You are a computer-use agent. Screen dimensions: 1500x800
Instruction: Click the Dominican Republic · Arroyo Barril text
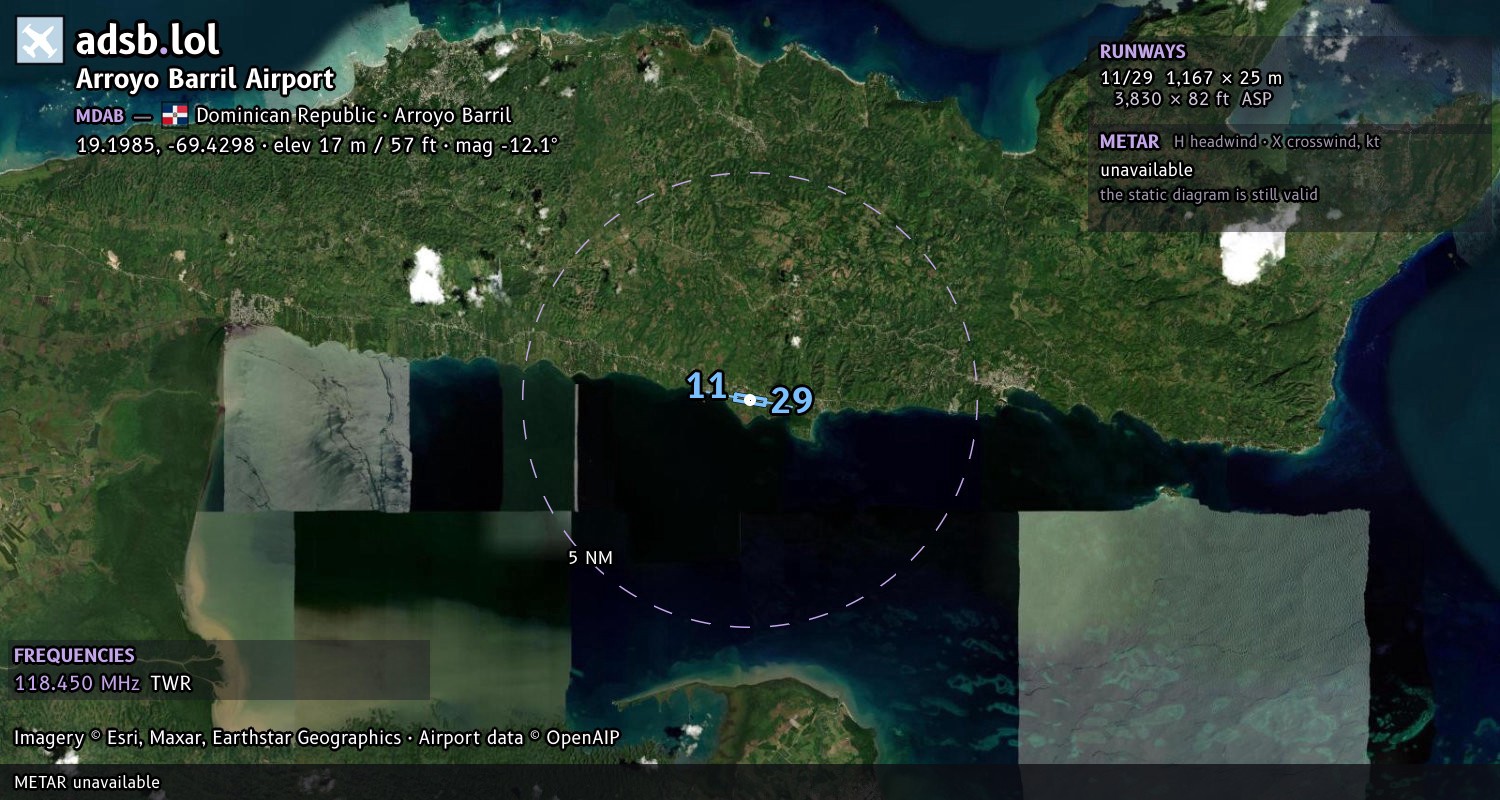coord(353,115)
